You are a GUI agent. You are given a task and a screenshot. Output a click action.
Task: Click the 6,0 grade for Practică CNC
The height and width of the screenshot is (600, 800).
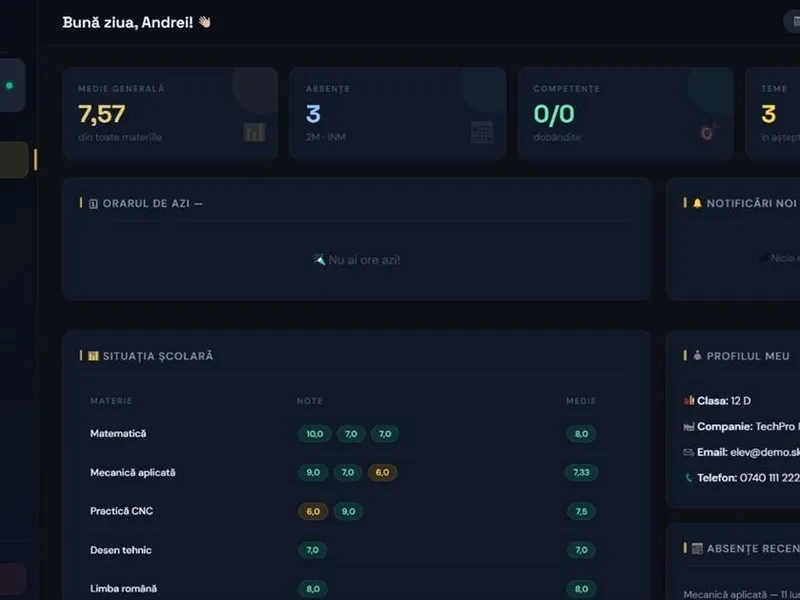point(313,511)
